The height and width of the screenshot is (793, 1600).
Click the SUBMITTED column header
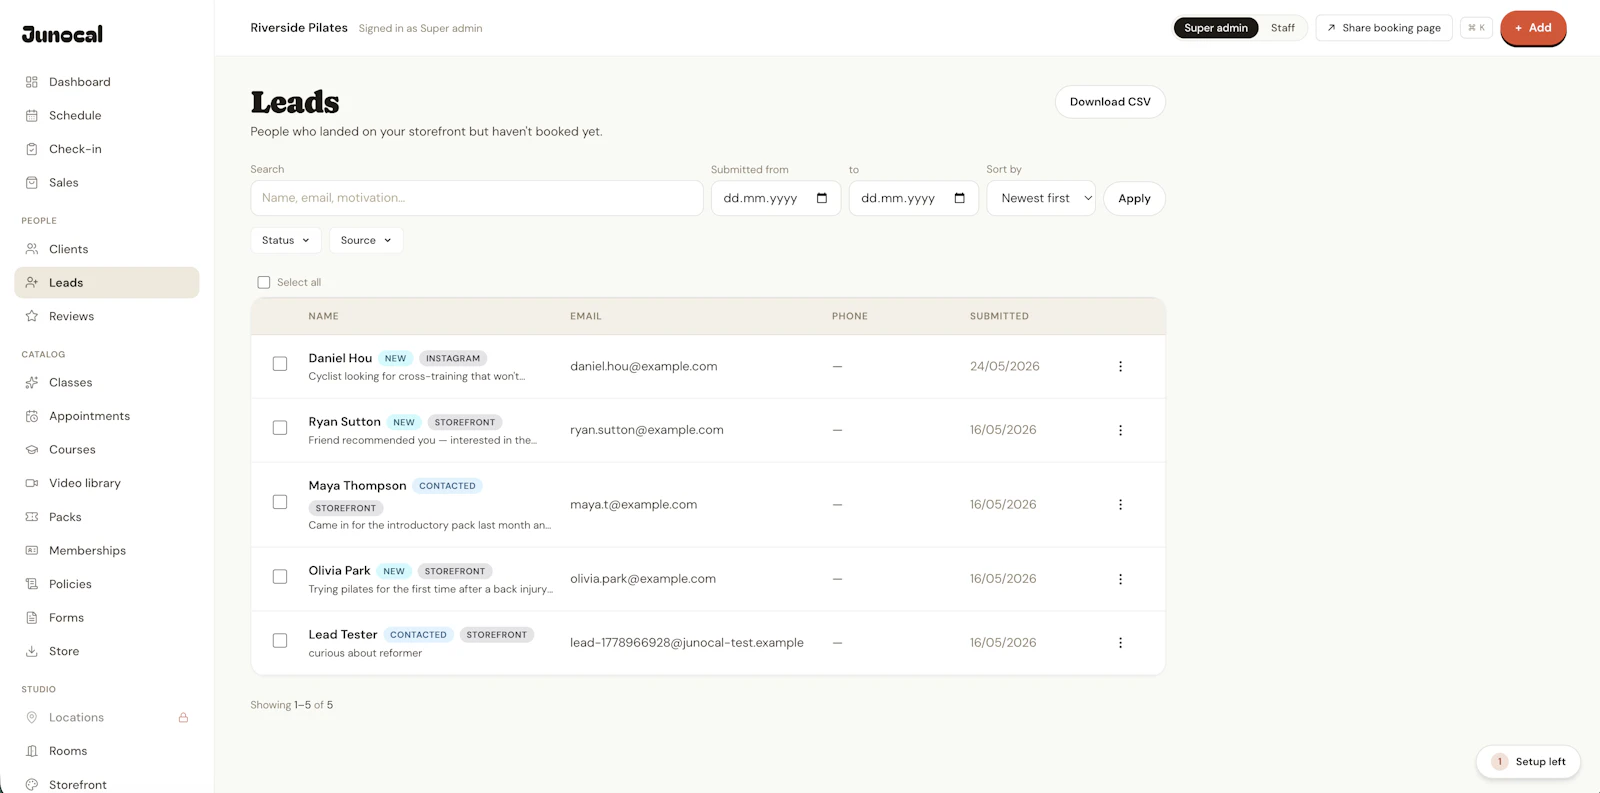click(x=999, y=316)
